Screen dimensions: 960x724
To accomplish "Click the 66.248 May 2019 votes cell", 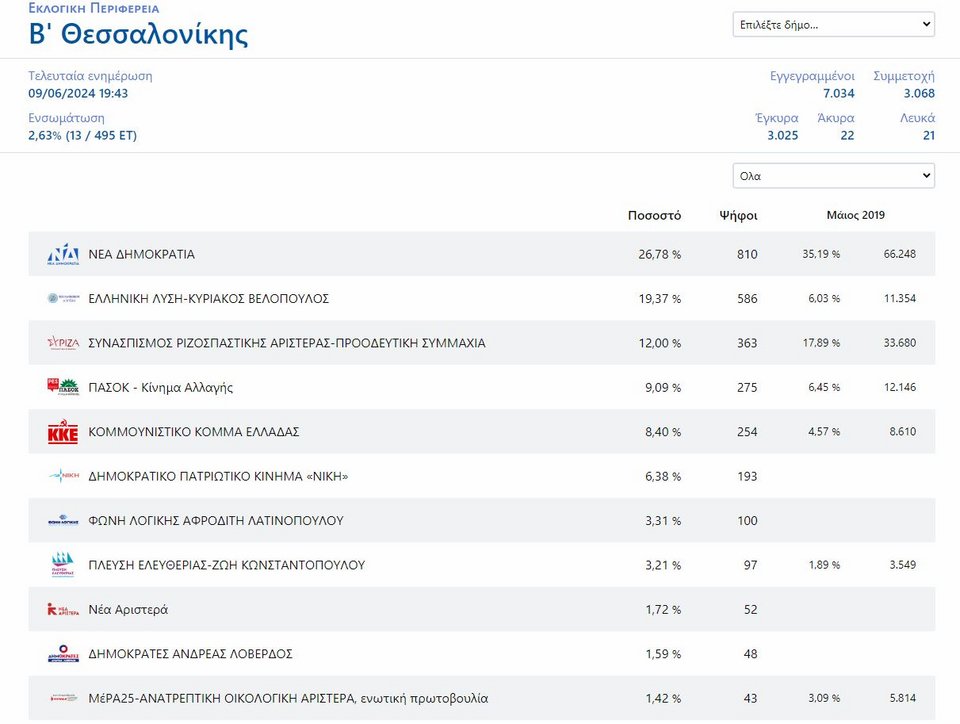I will click(x=899, y=253).
